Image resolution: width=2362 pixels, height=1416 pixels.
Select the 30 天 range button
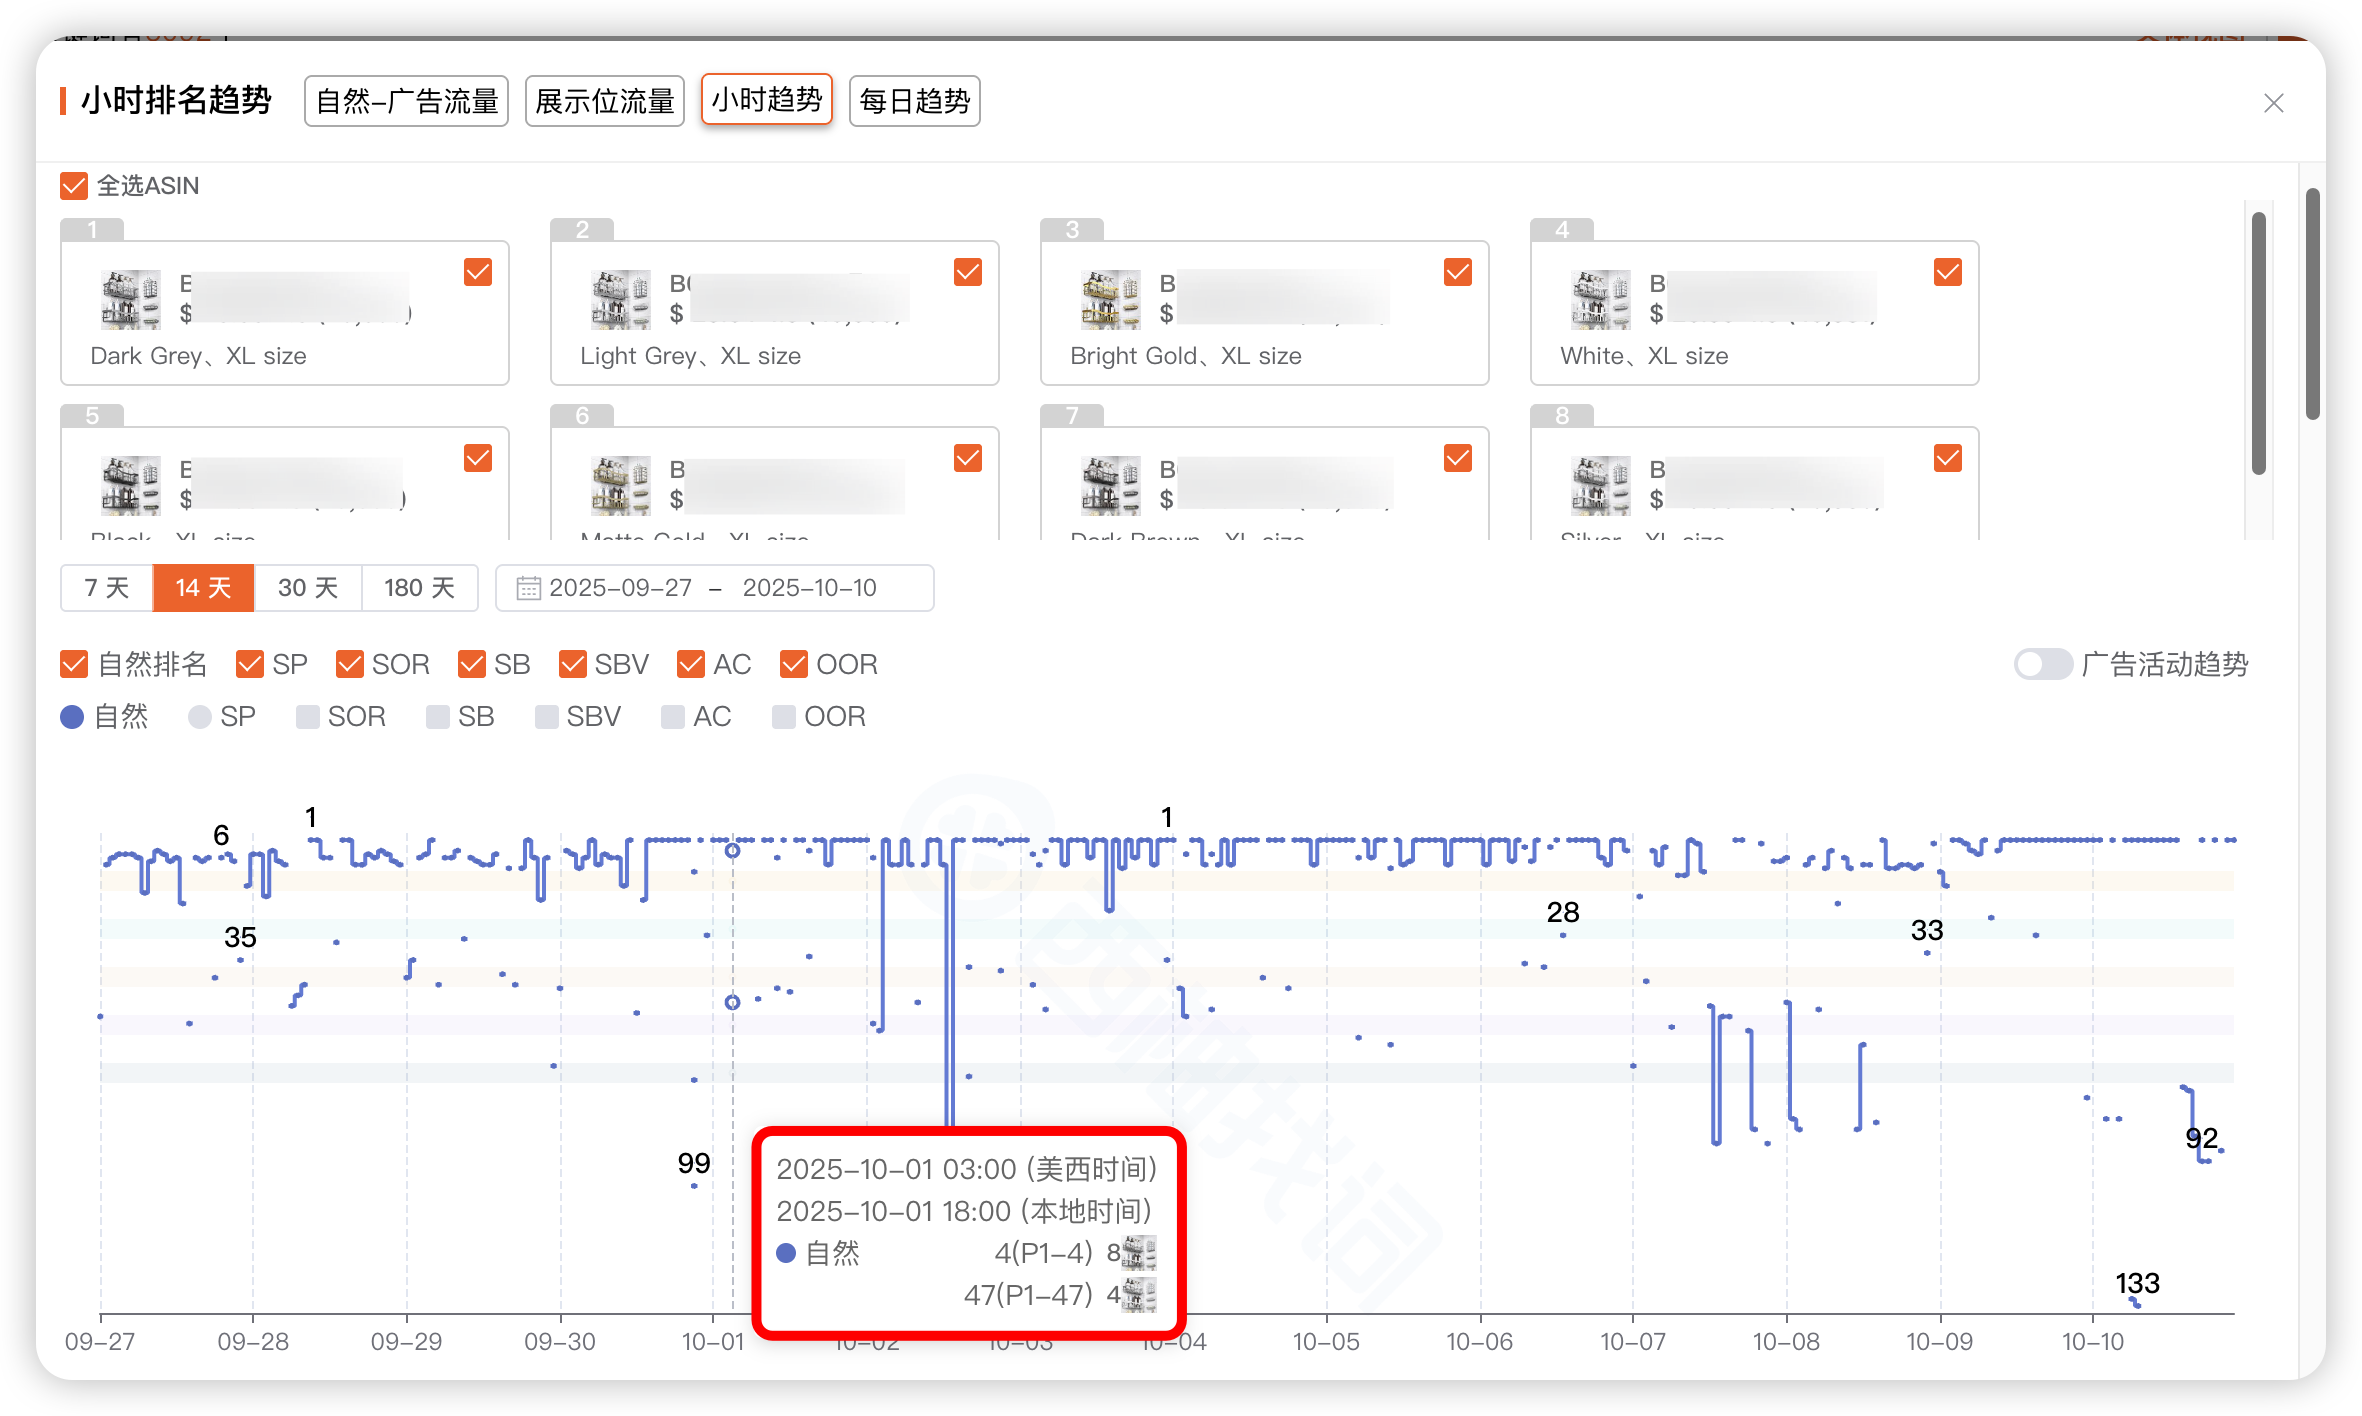[307, 588]
